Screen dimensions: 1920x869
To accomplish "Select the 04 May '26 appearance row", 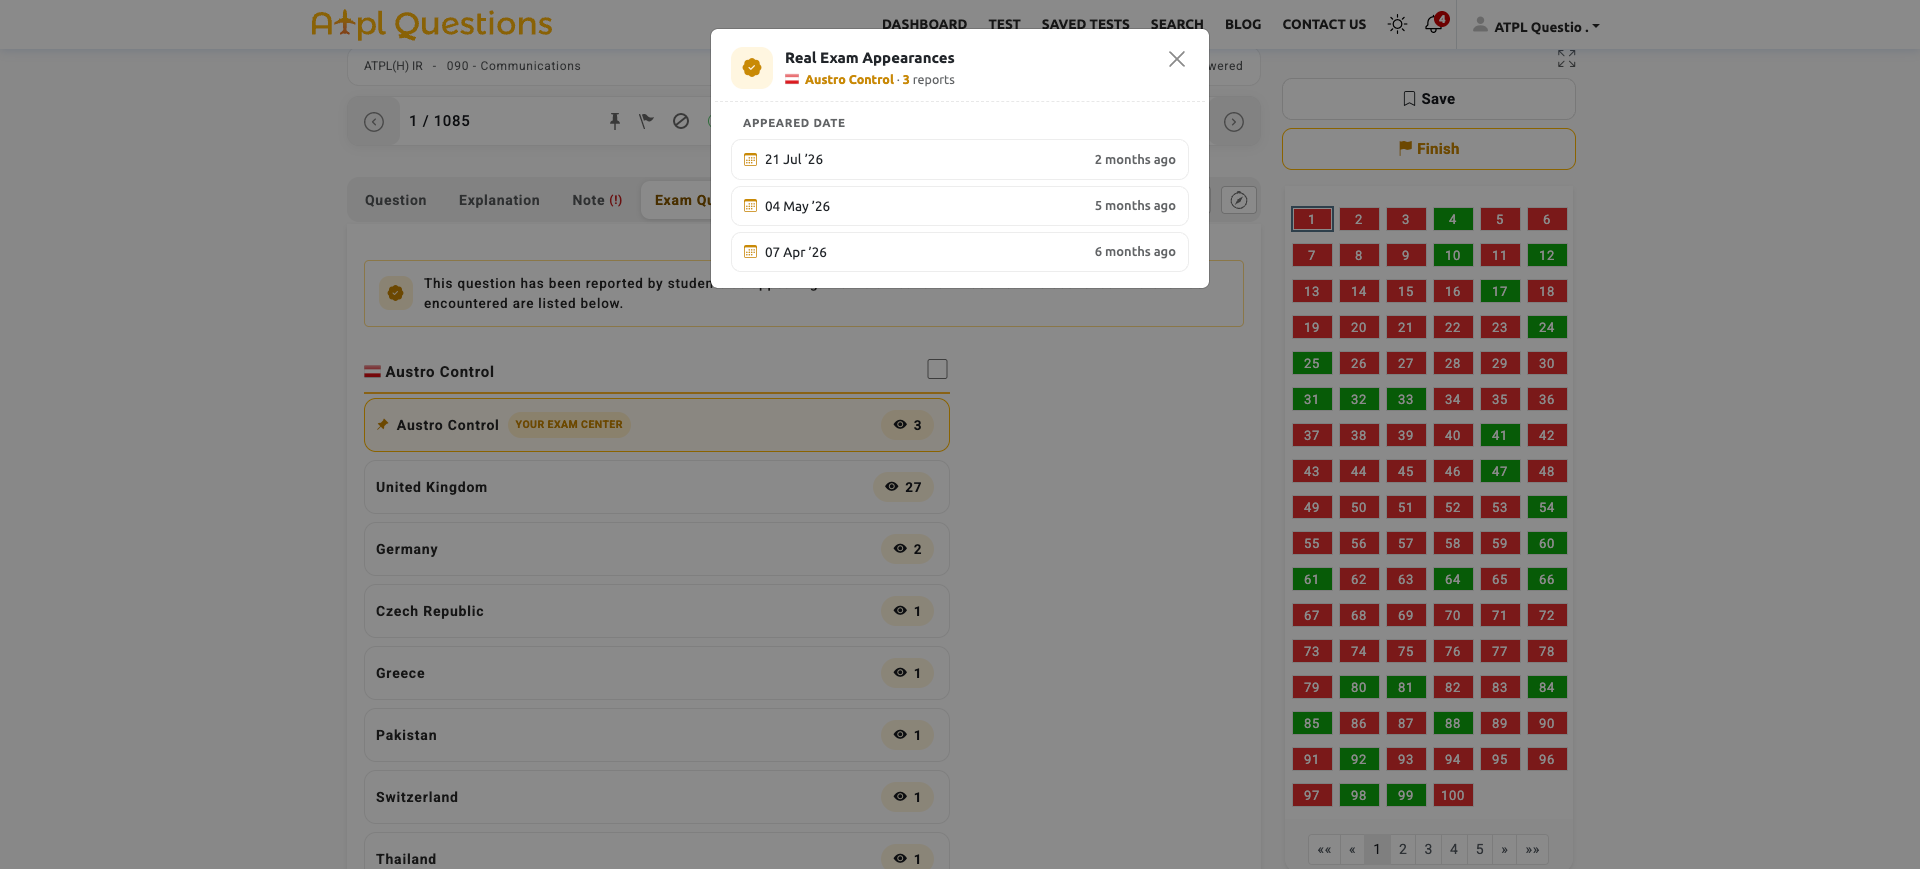I will [x=959, y=206].
